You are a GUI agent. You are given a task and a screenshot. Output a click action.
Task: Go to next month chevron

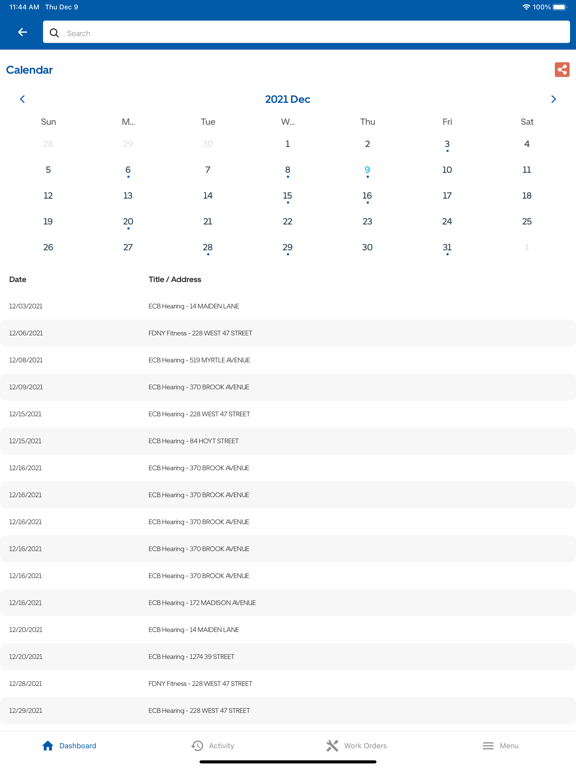click(x=553, y=99)
